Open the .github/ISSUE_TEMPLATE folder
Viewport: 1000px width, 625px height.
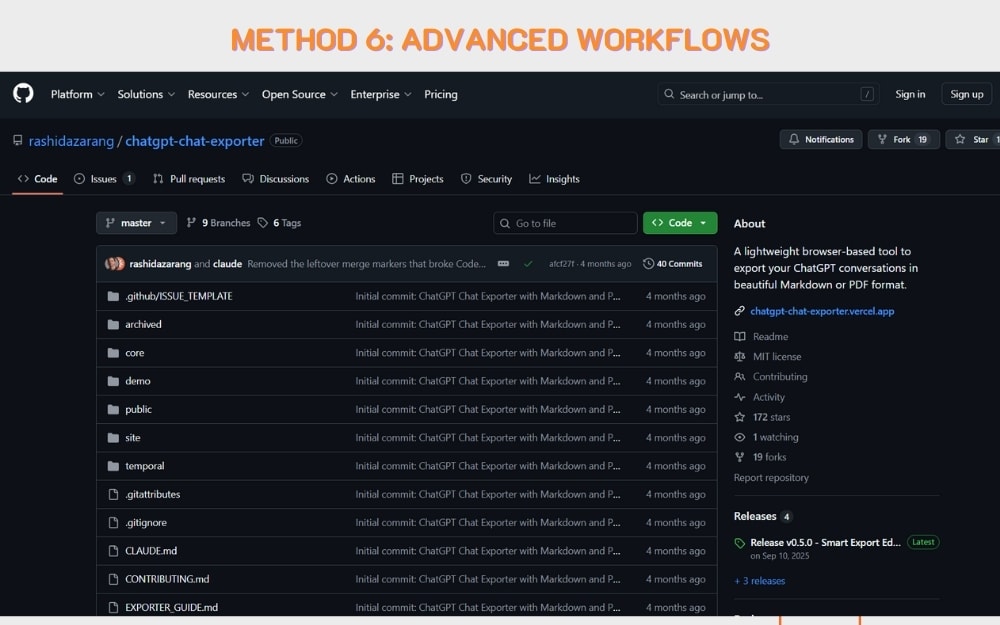click(179, 296)
